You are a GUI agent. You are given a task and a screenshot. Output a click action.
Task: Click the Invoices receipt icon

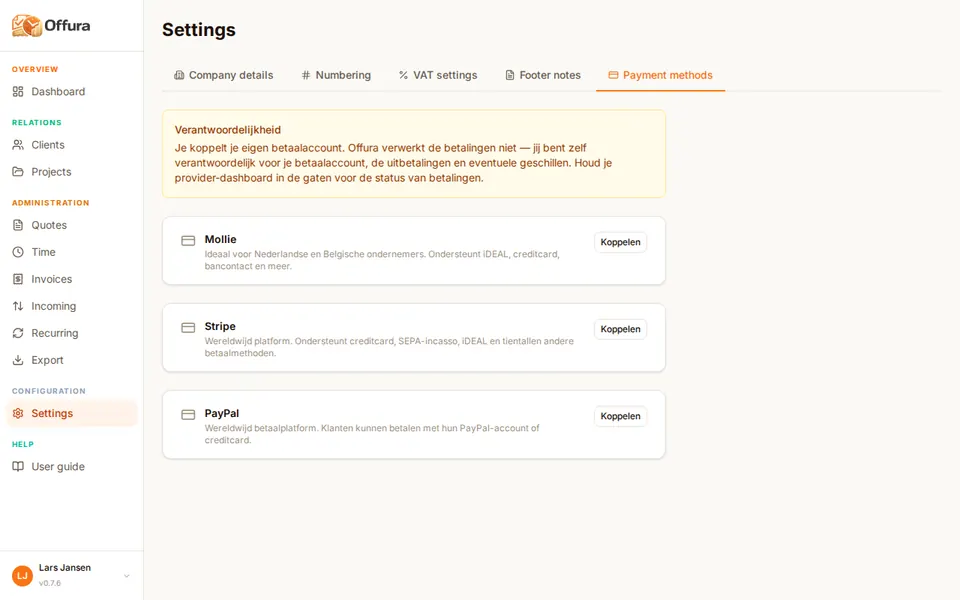point(18,279)
